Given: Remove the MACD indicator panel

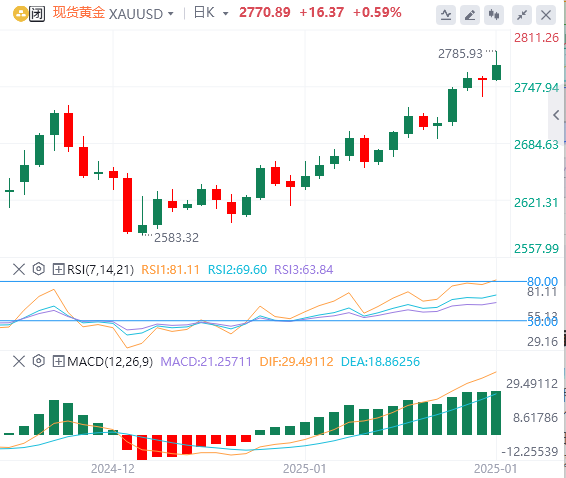Looking at the screenshot, I should coord(19,361).
